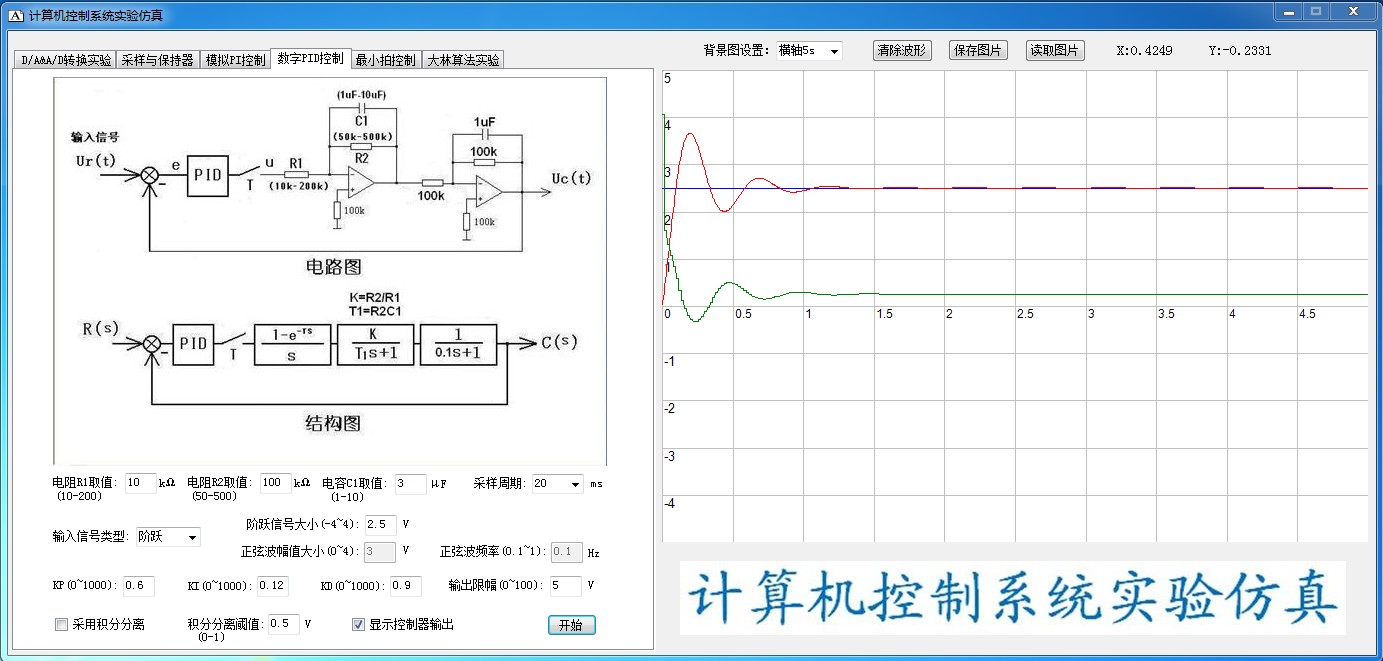
Task: Click the KP gain input field
Action: click(139, 585)
